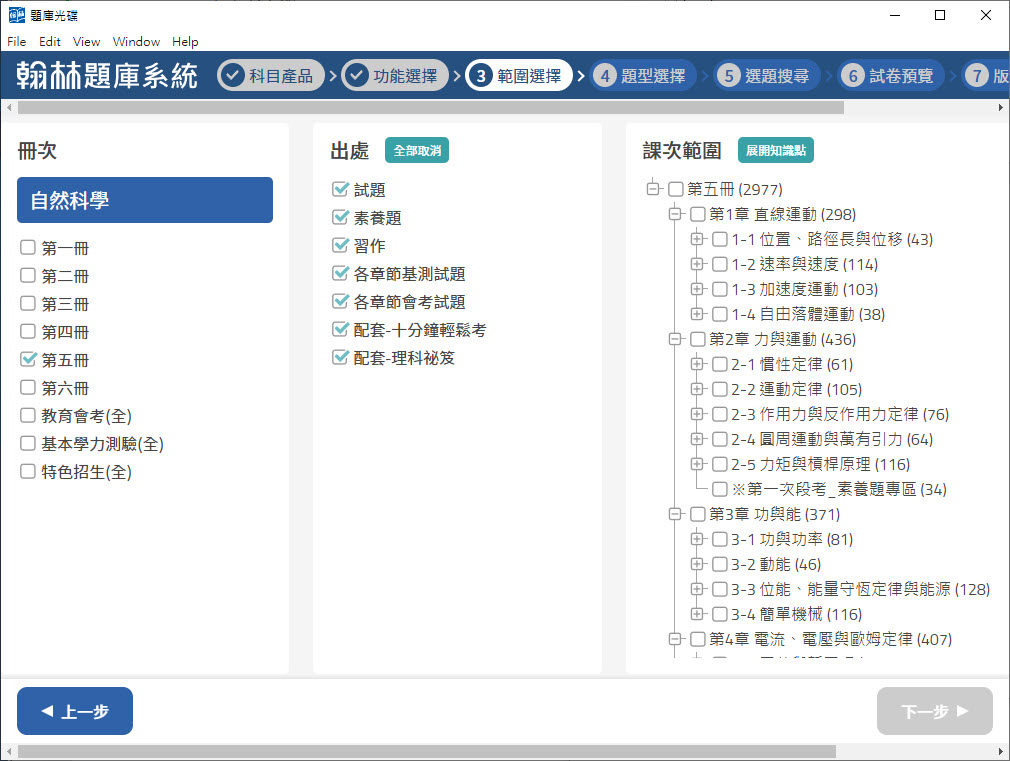Click the step 3 範圍選擇 number icon
Viewport: 1010px width, 761px height.
[480, 76]
